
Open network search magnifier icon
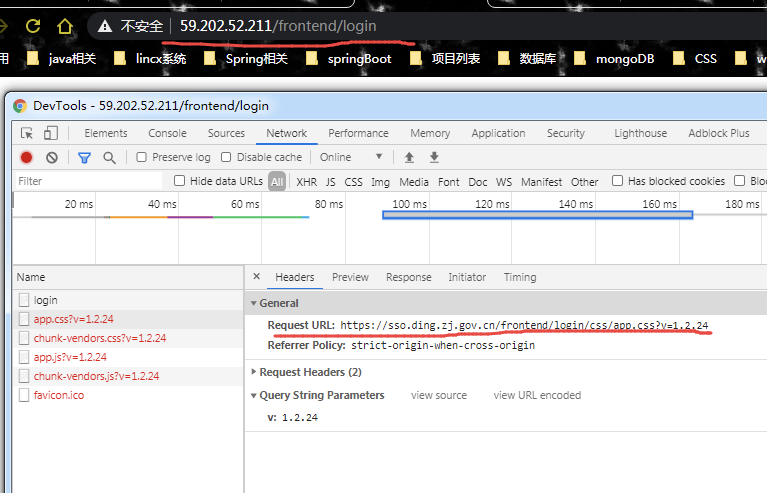(x=109, y=157)
